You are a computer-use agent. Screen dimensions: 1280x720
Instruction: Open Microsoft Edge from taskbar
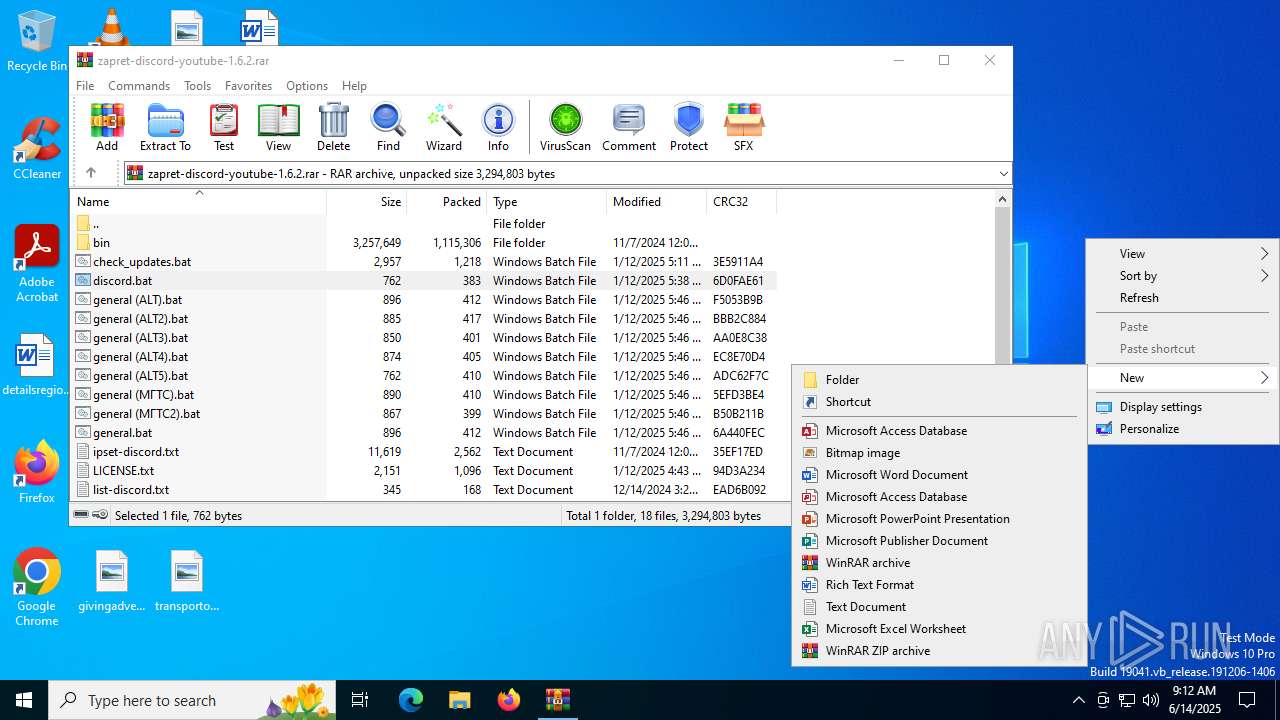click(411, 700)
